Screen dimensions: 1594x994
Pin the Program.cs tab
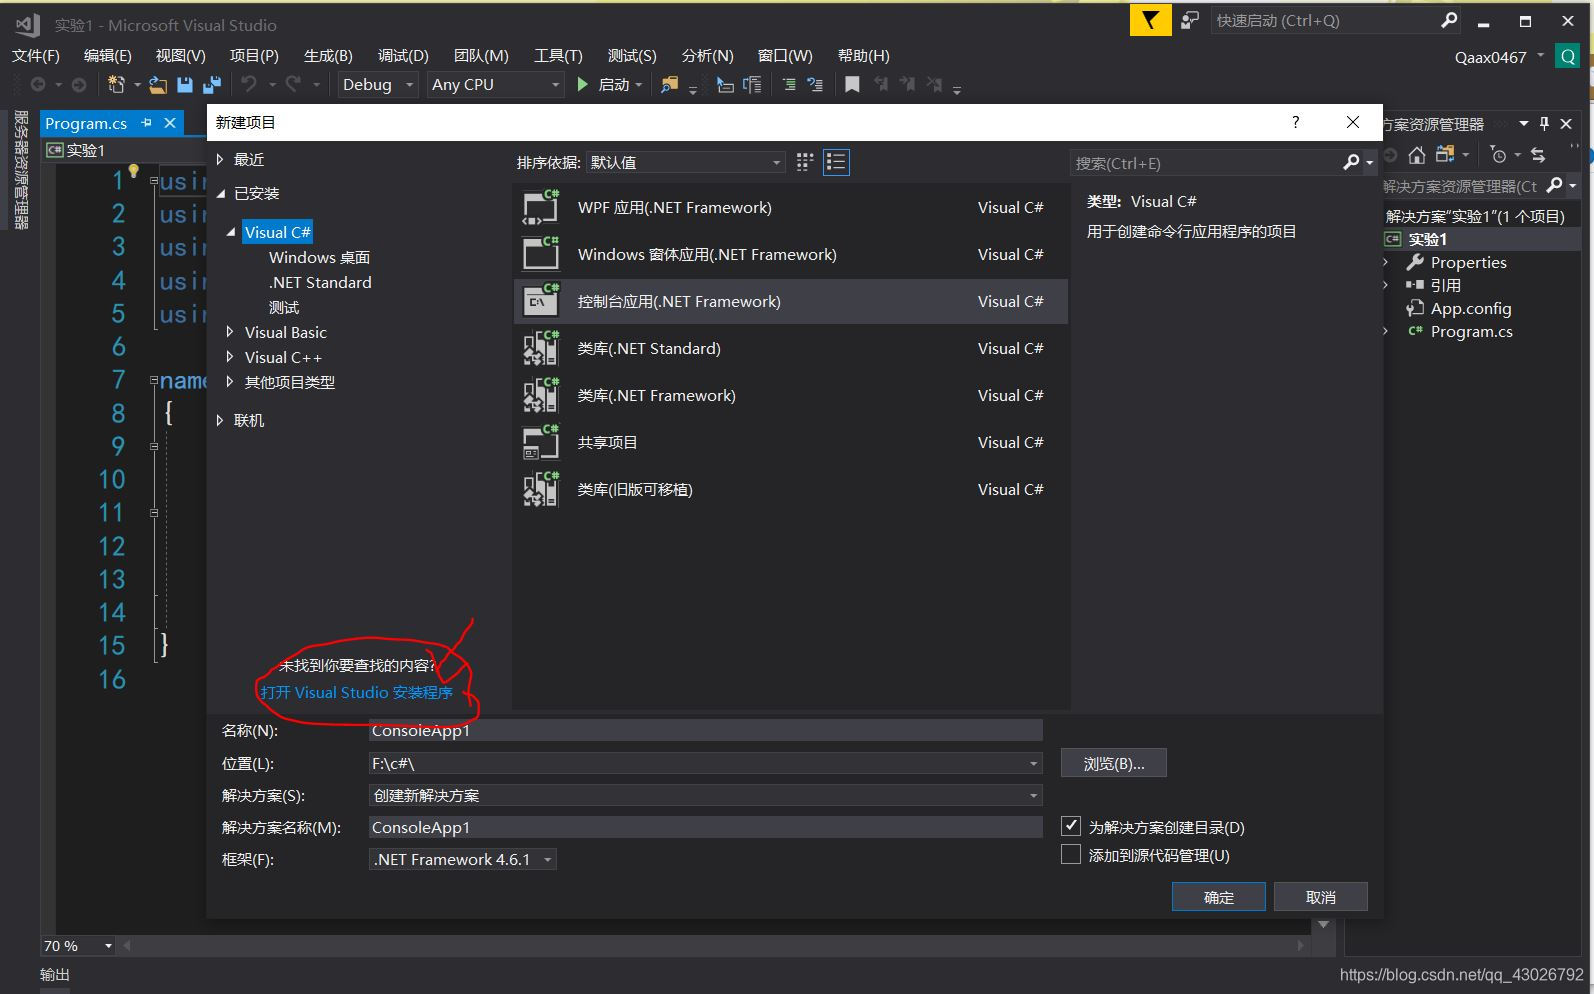(146, 123)
